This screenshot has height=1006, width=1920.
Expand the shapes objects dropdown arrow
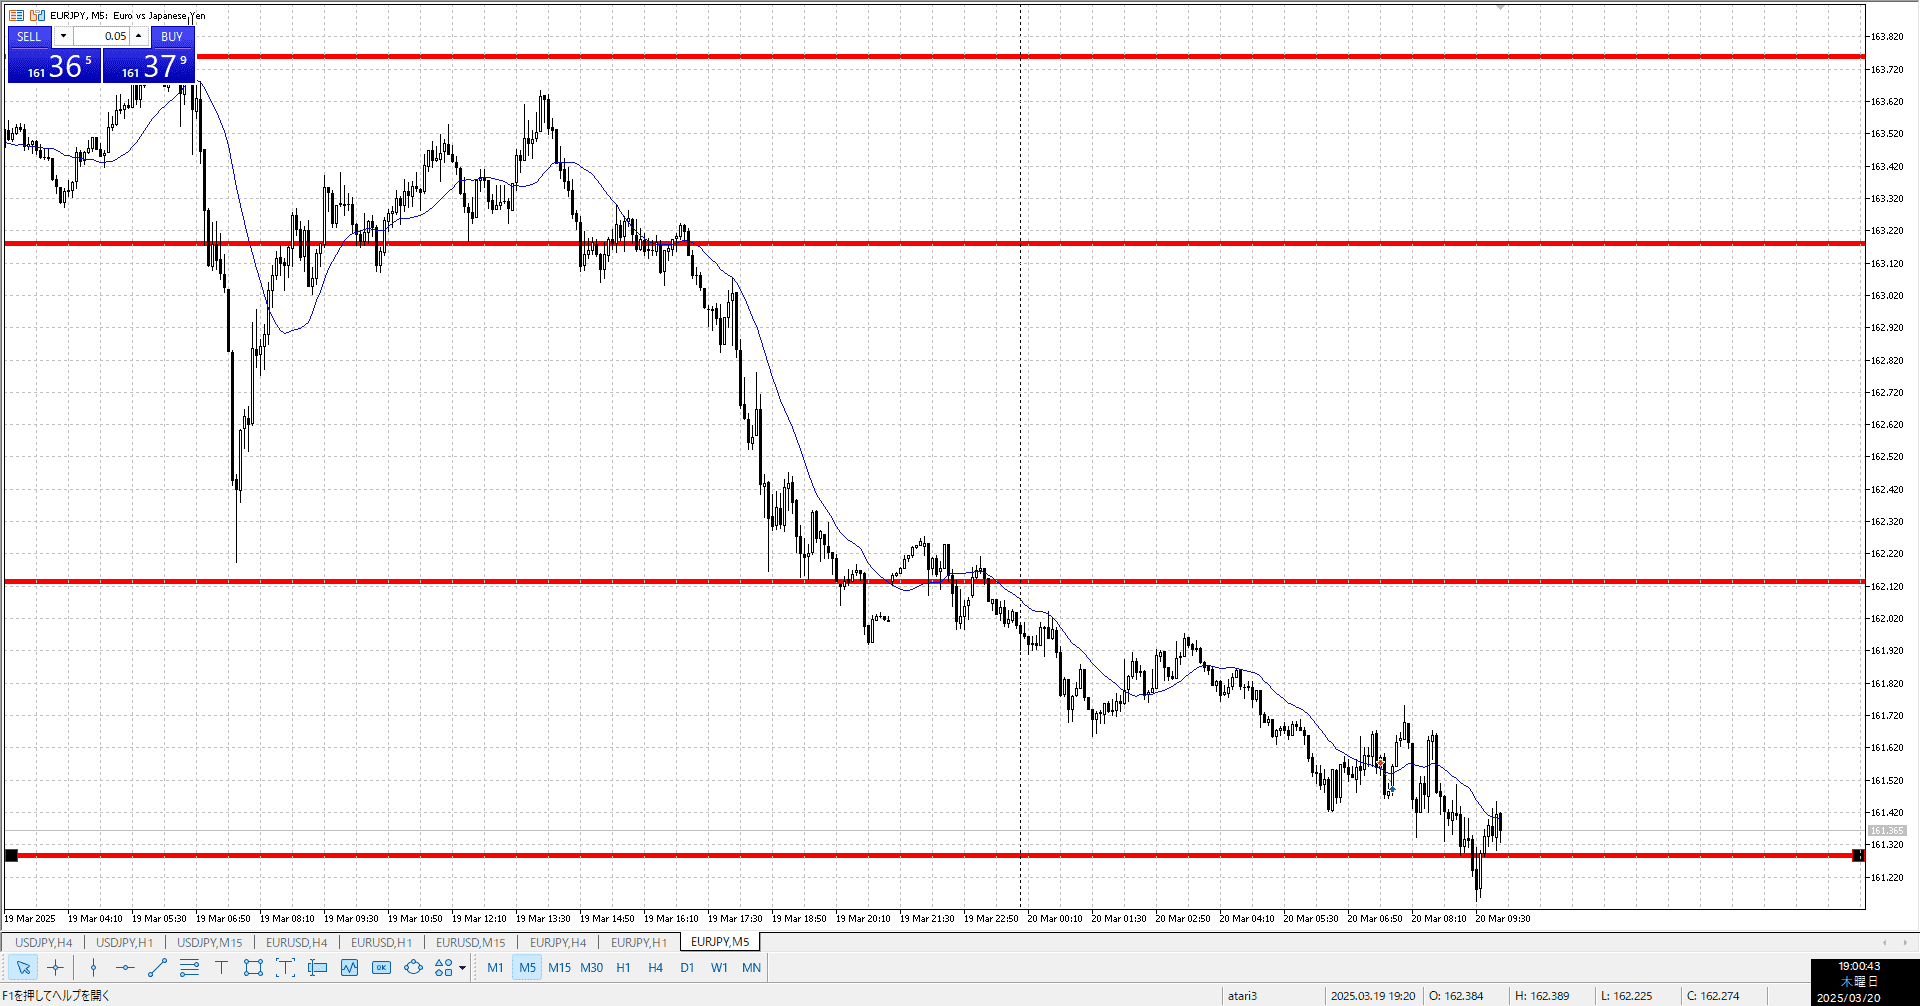tap(462, 968)
